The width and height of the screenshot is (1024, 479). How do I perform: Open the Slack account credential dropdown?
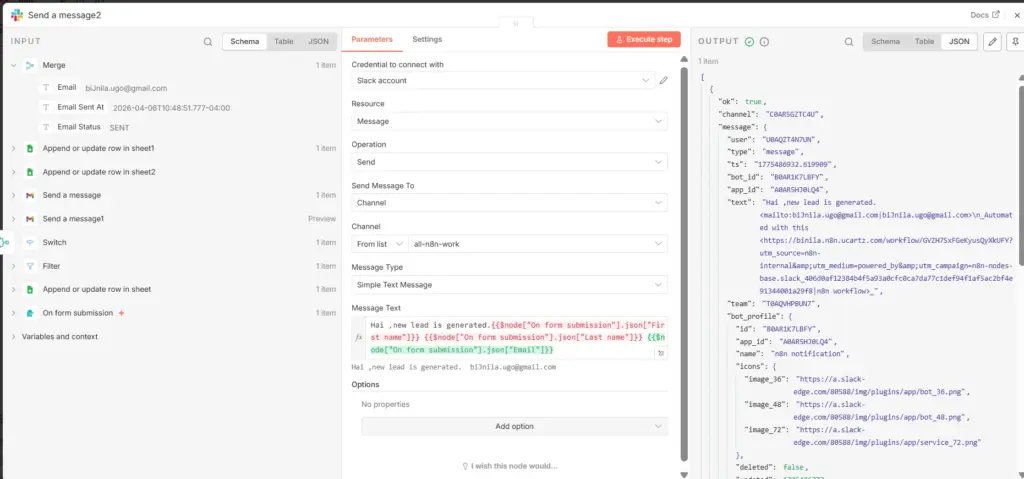(502, 80)
